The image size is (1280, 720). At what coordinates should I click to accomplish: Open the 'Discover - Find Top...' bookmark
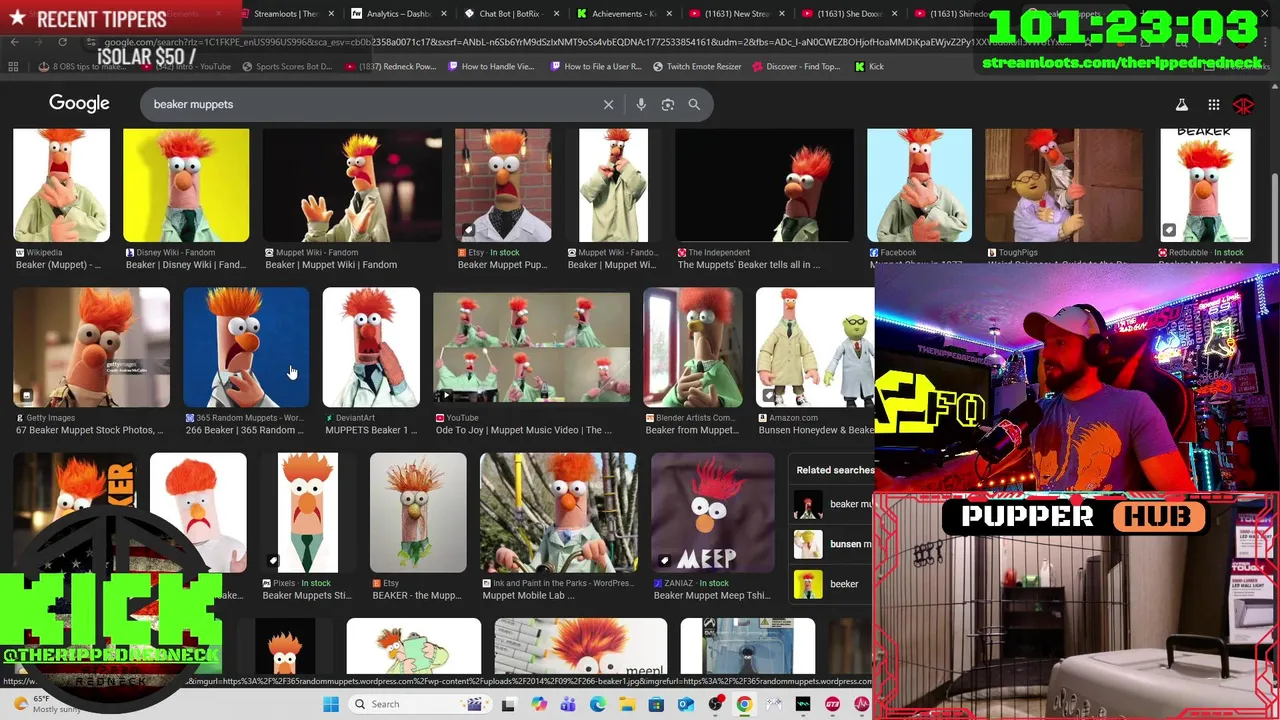pyautogui.click(x=796, y=66)
